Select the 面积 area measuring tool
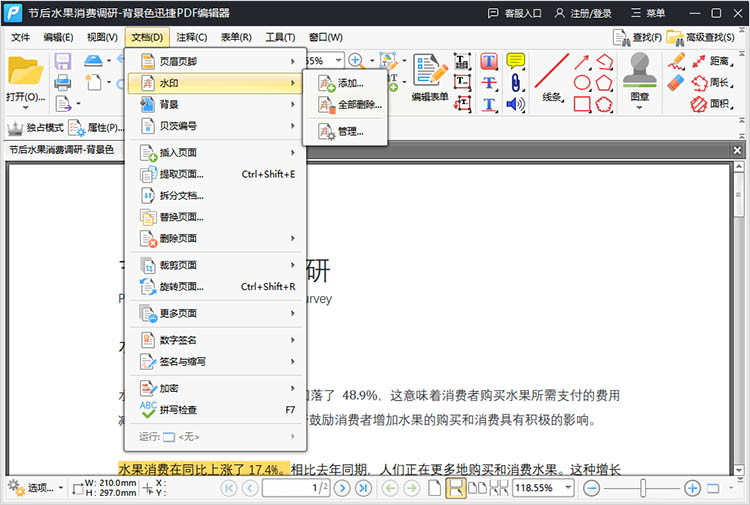Viewport: 750px width, 505px height. (x=712, y=103)
